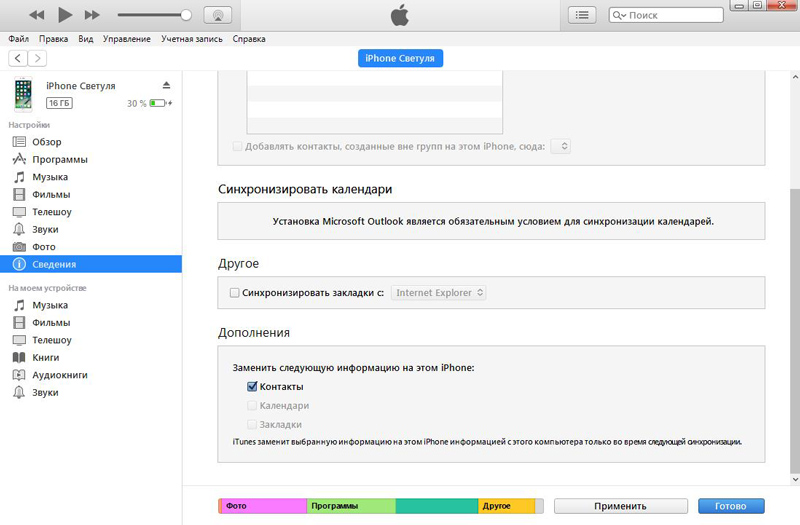Image resolution: width=800 pixels, height=525 pixels.
Task: Toggle Синхронизировать закладки с checkbox
Action: point(234,293)
